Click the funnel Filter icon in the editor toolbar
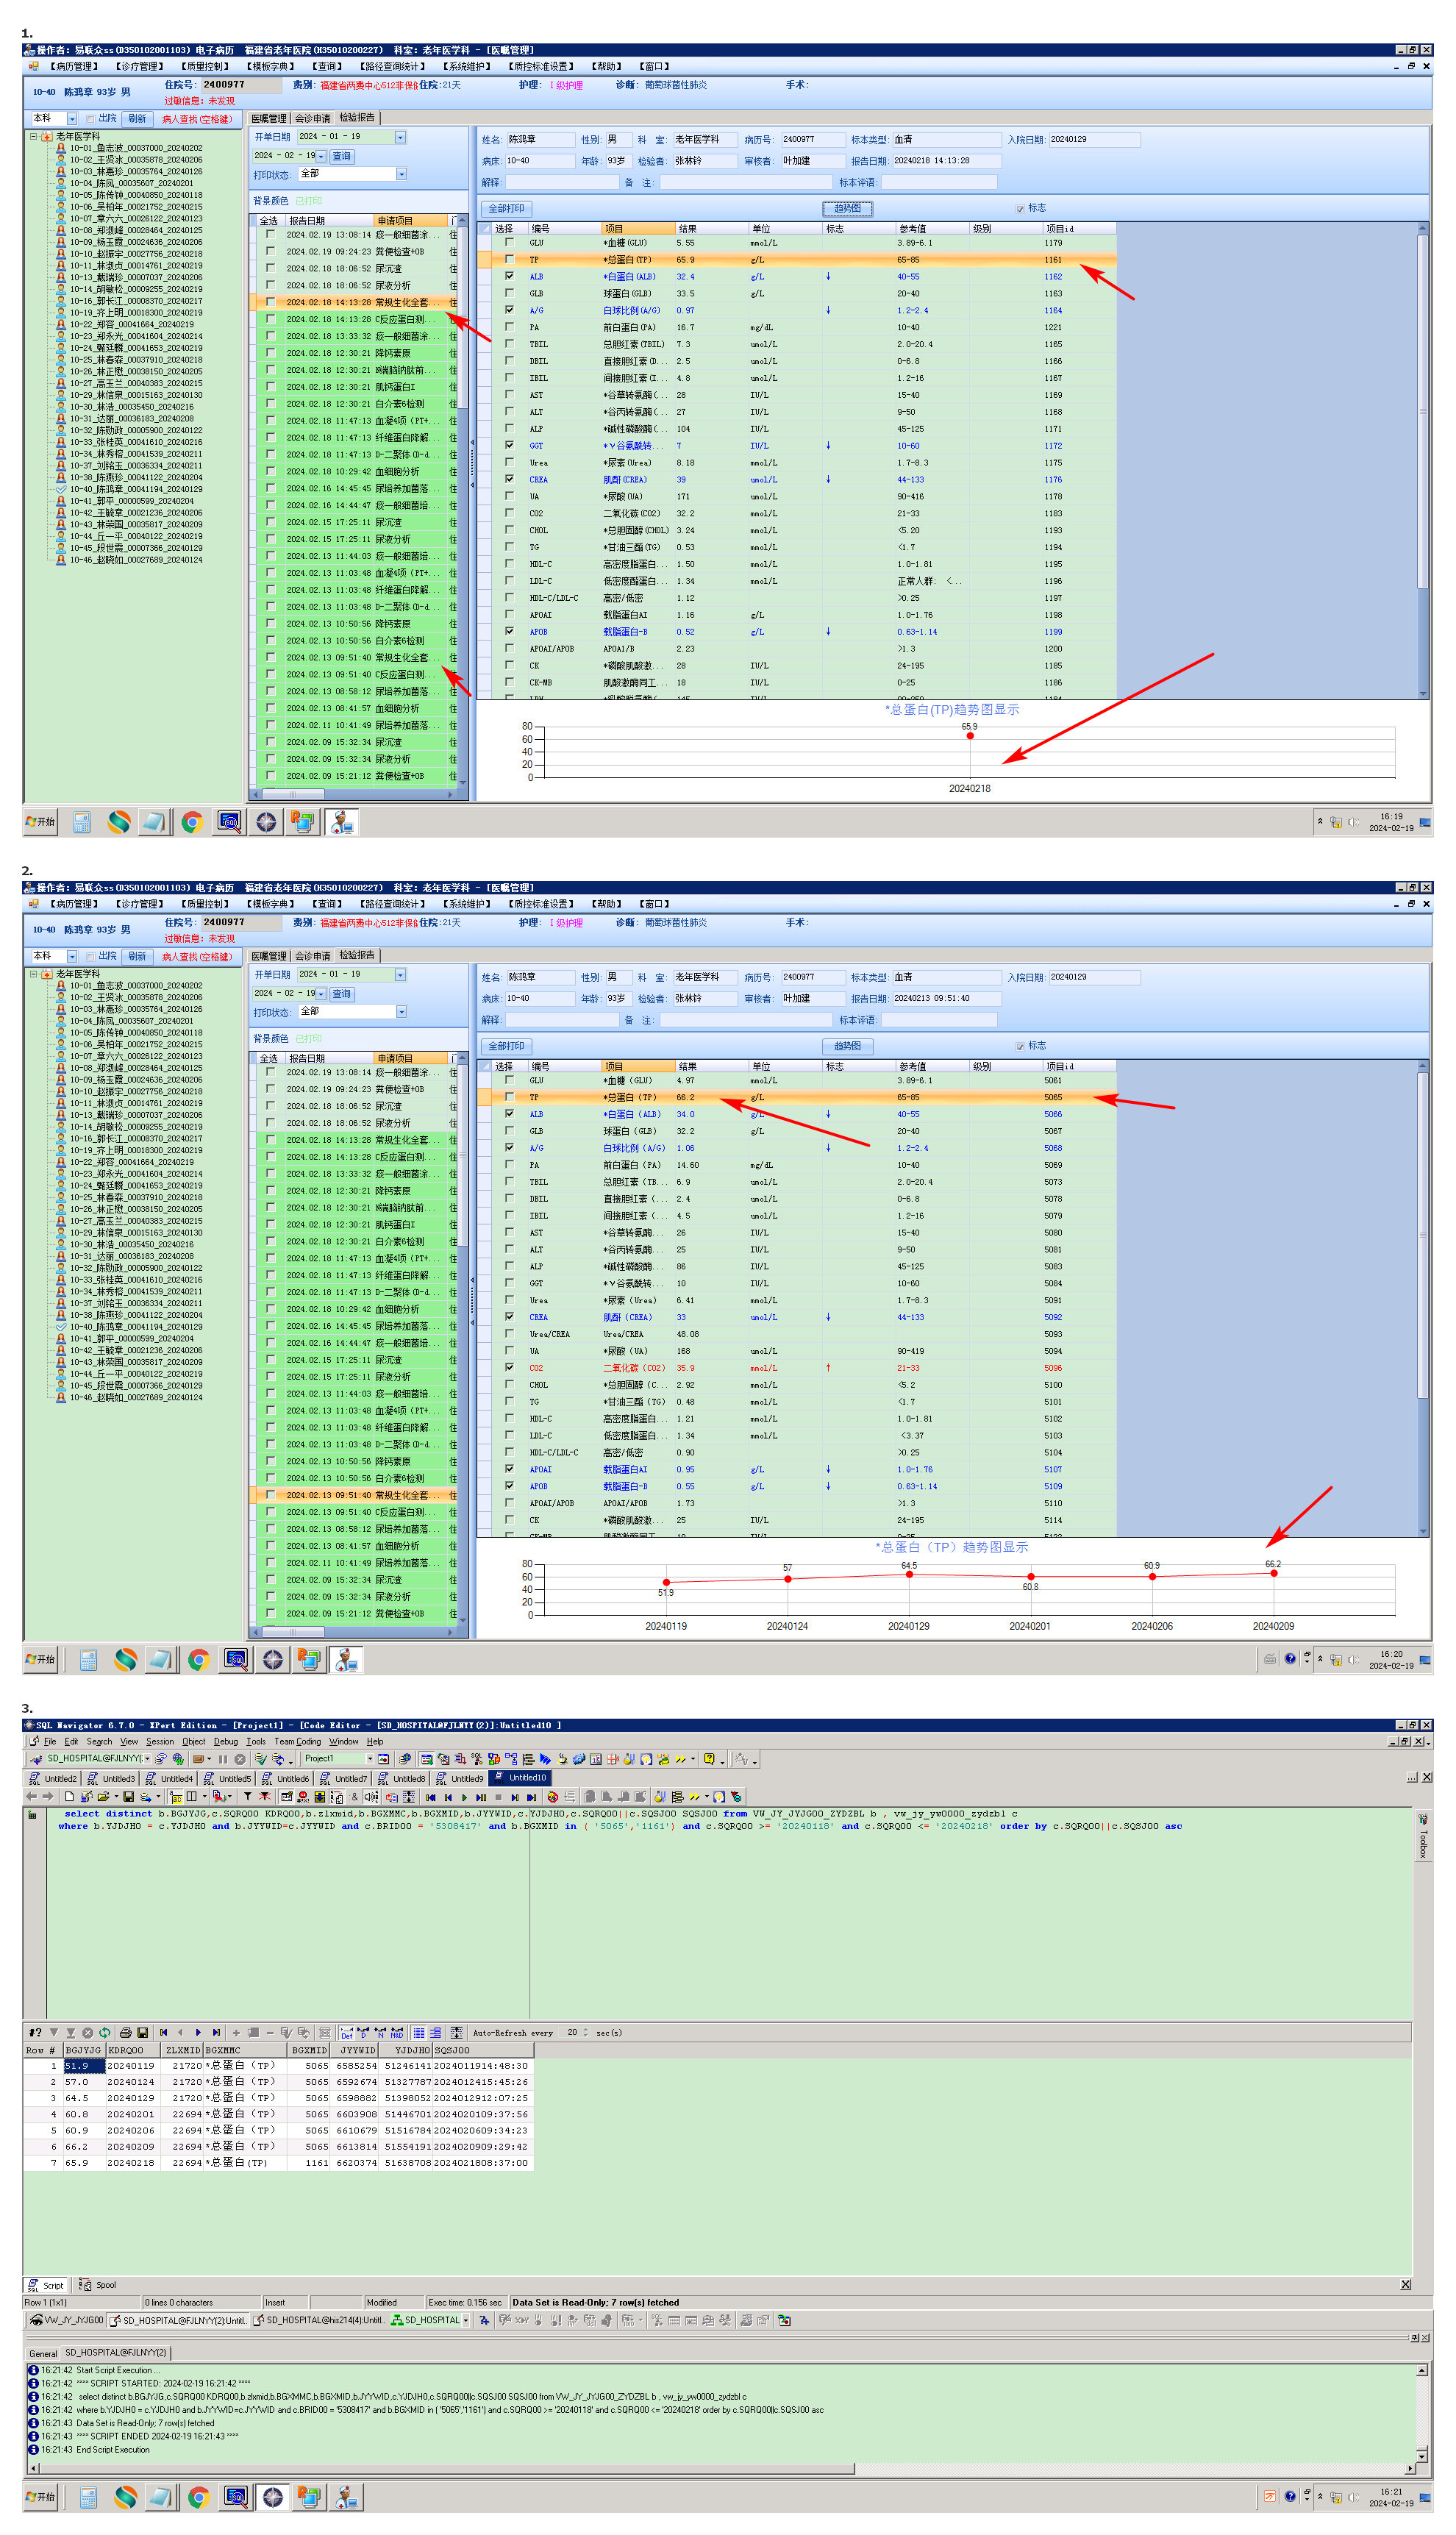The height and width of the screenshot is (2535, 1456). [247, 1797]
